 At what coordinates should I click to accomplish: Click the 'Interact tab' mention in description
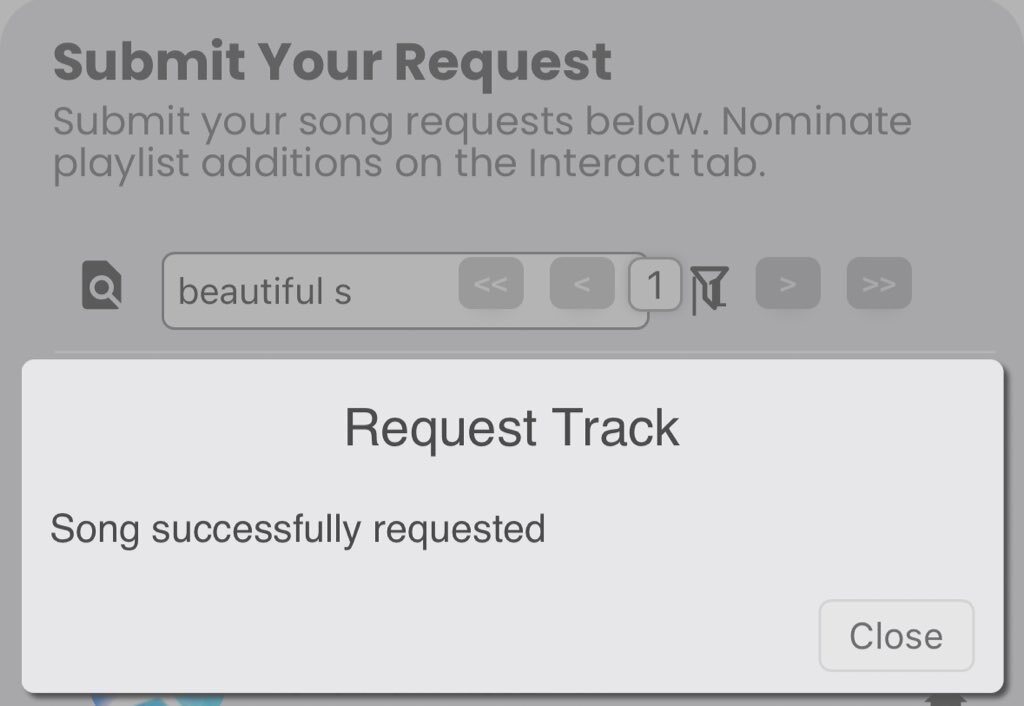[x=646, y=163]
